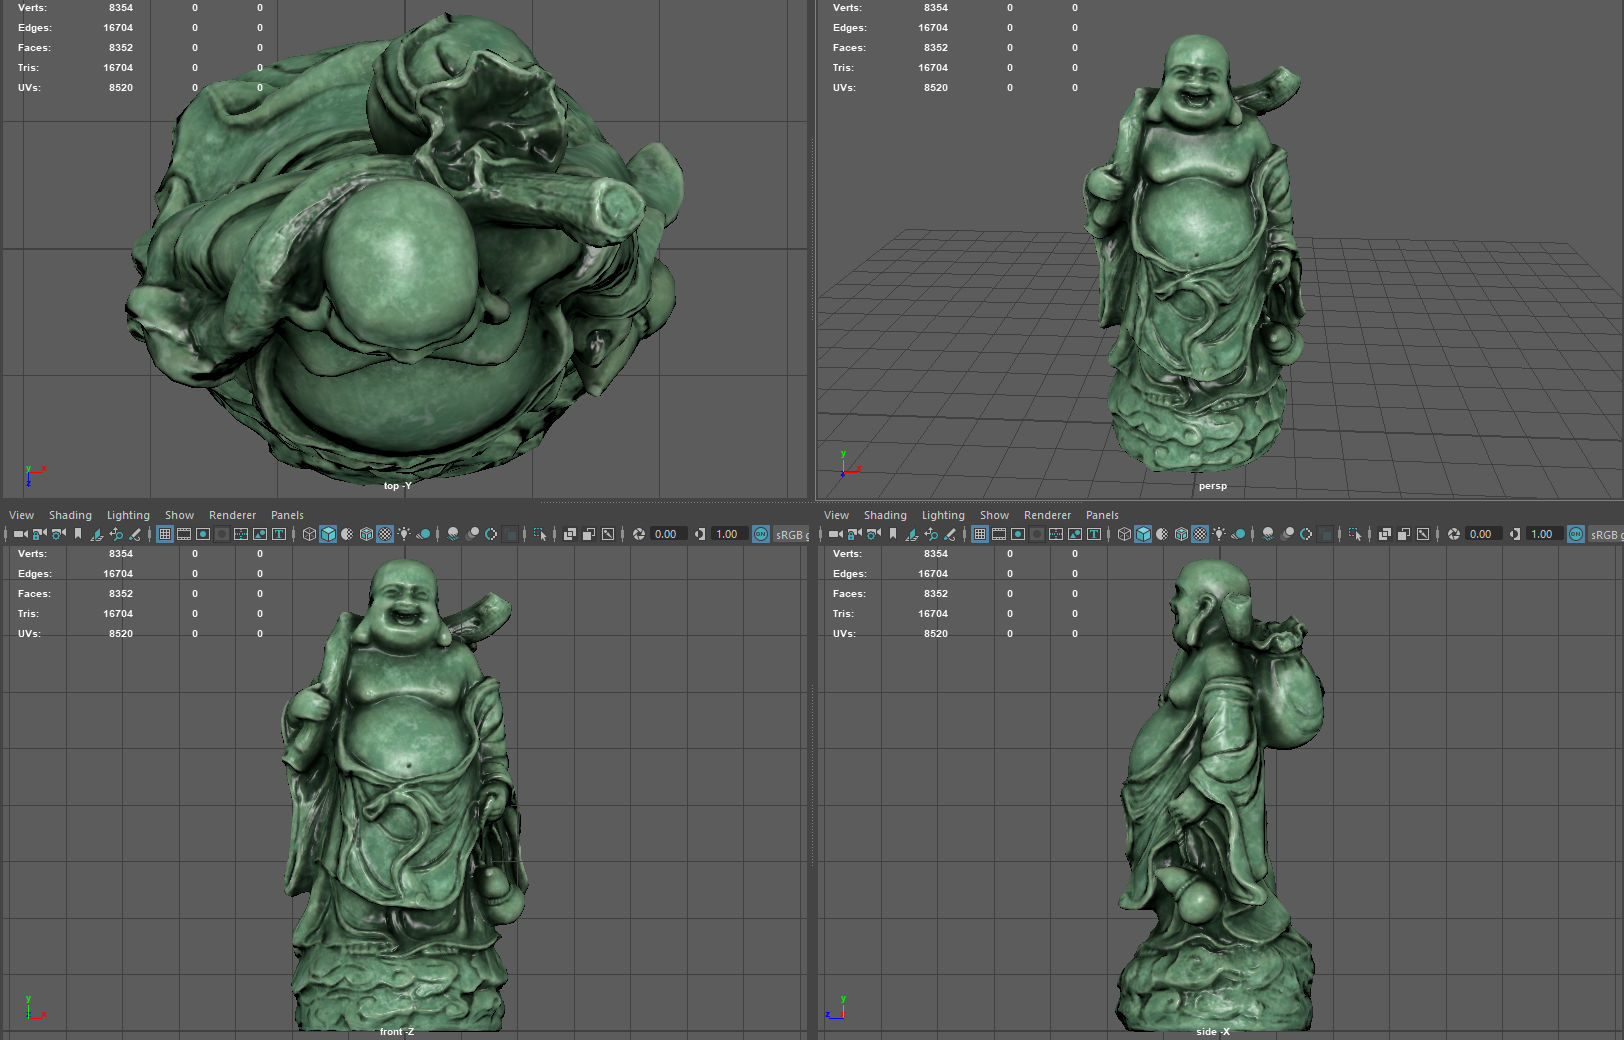Click exposure 0.00 field in side view toolbar
Viewport: 1624px width, 1040px height.
click(x=1483, y=534)
